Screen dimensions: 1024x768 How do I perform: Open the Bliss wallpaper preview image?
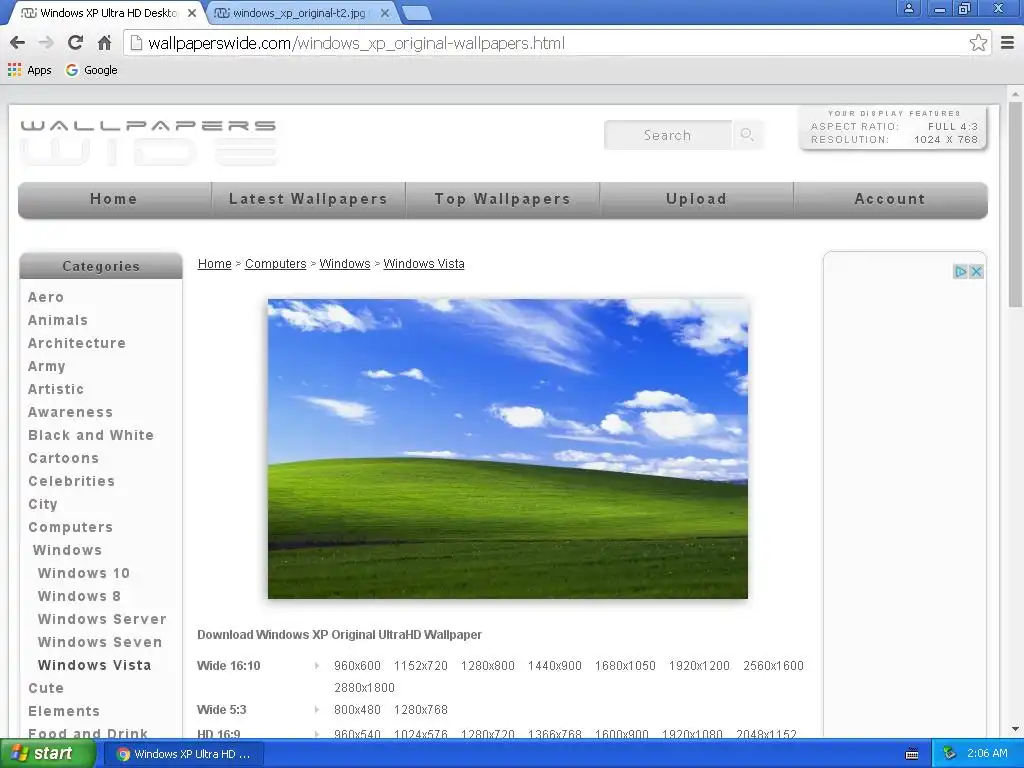[507, 449]
